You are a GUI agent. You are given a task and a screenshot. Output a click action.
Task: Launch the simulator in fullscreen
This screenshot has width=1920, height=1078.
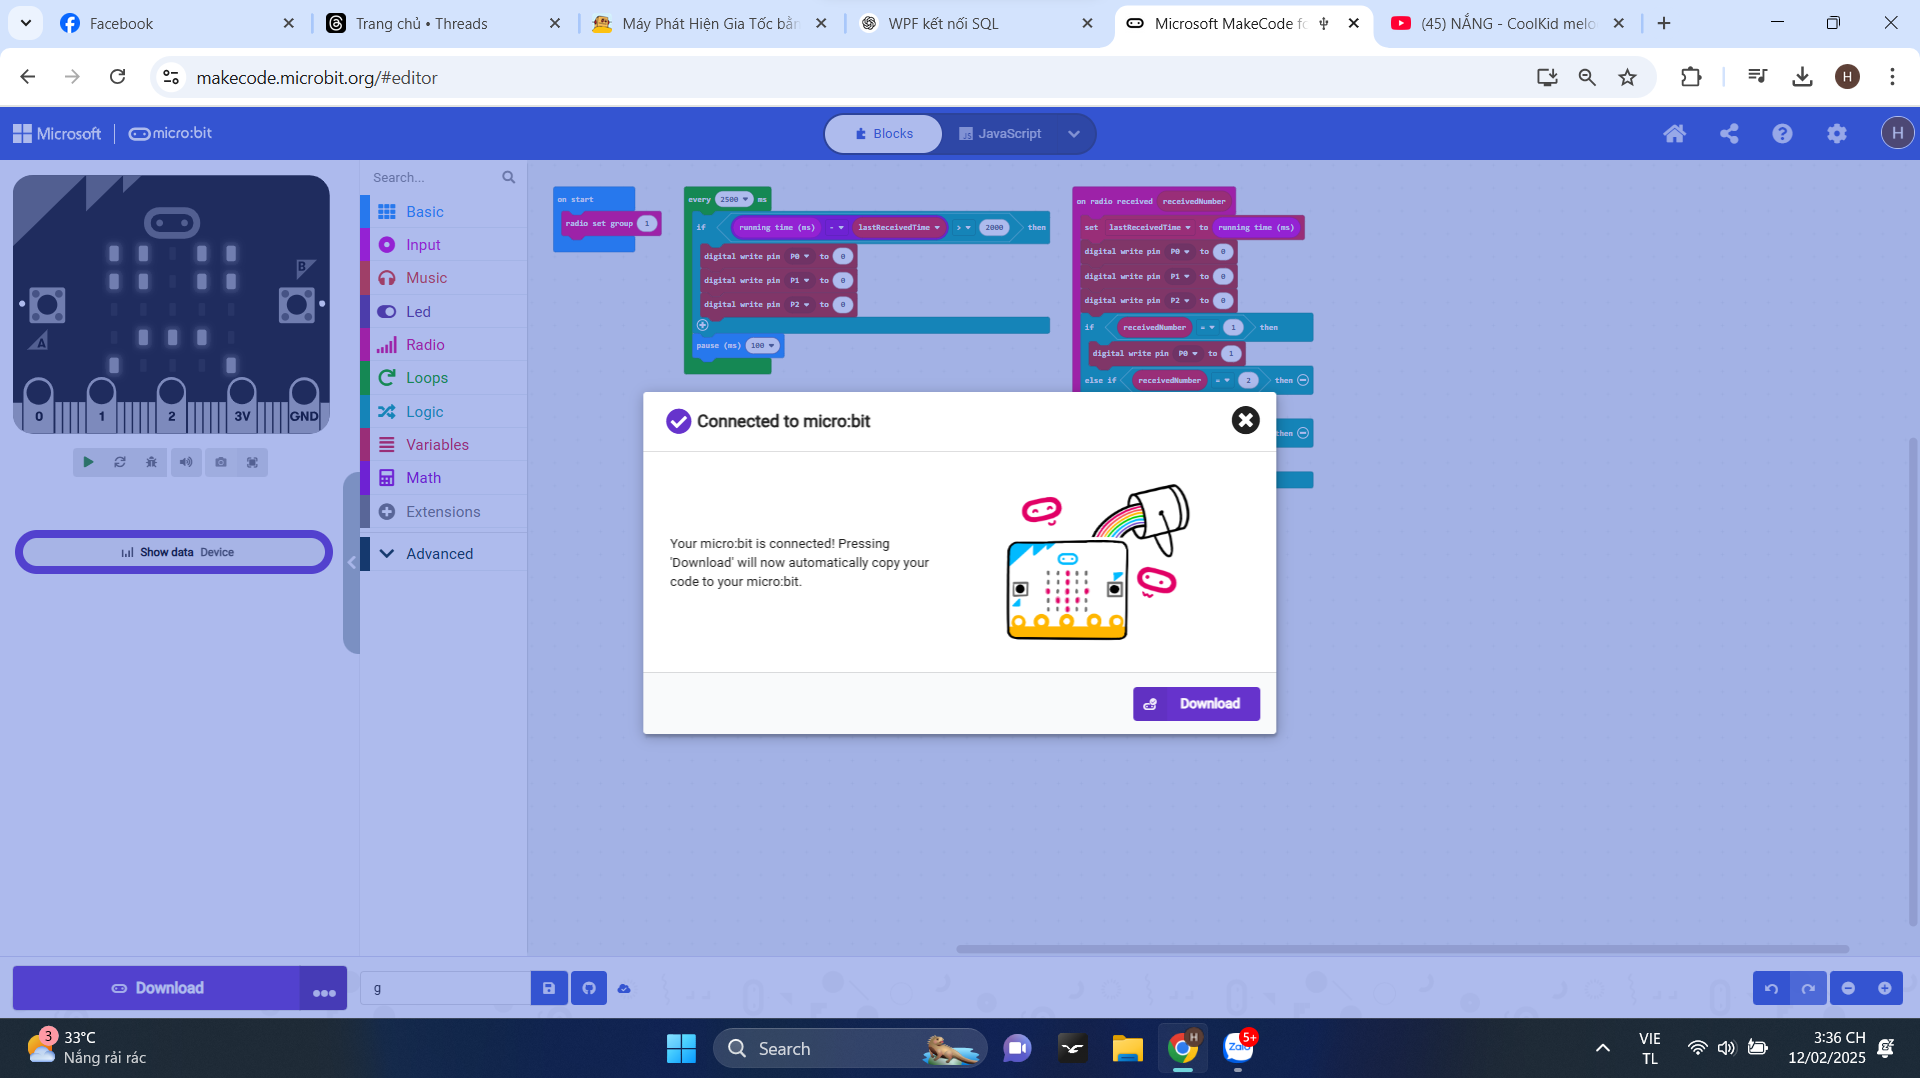[x=253, y=462]
